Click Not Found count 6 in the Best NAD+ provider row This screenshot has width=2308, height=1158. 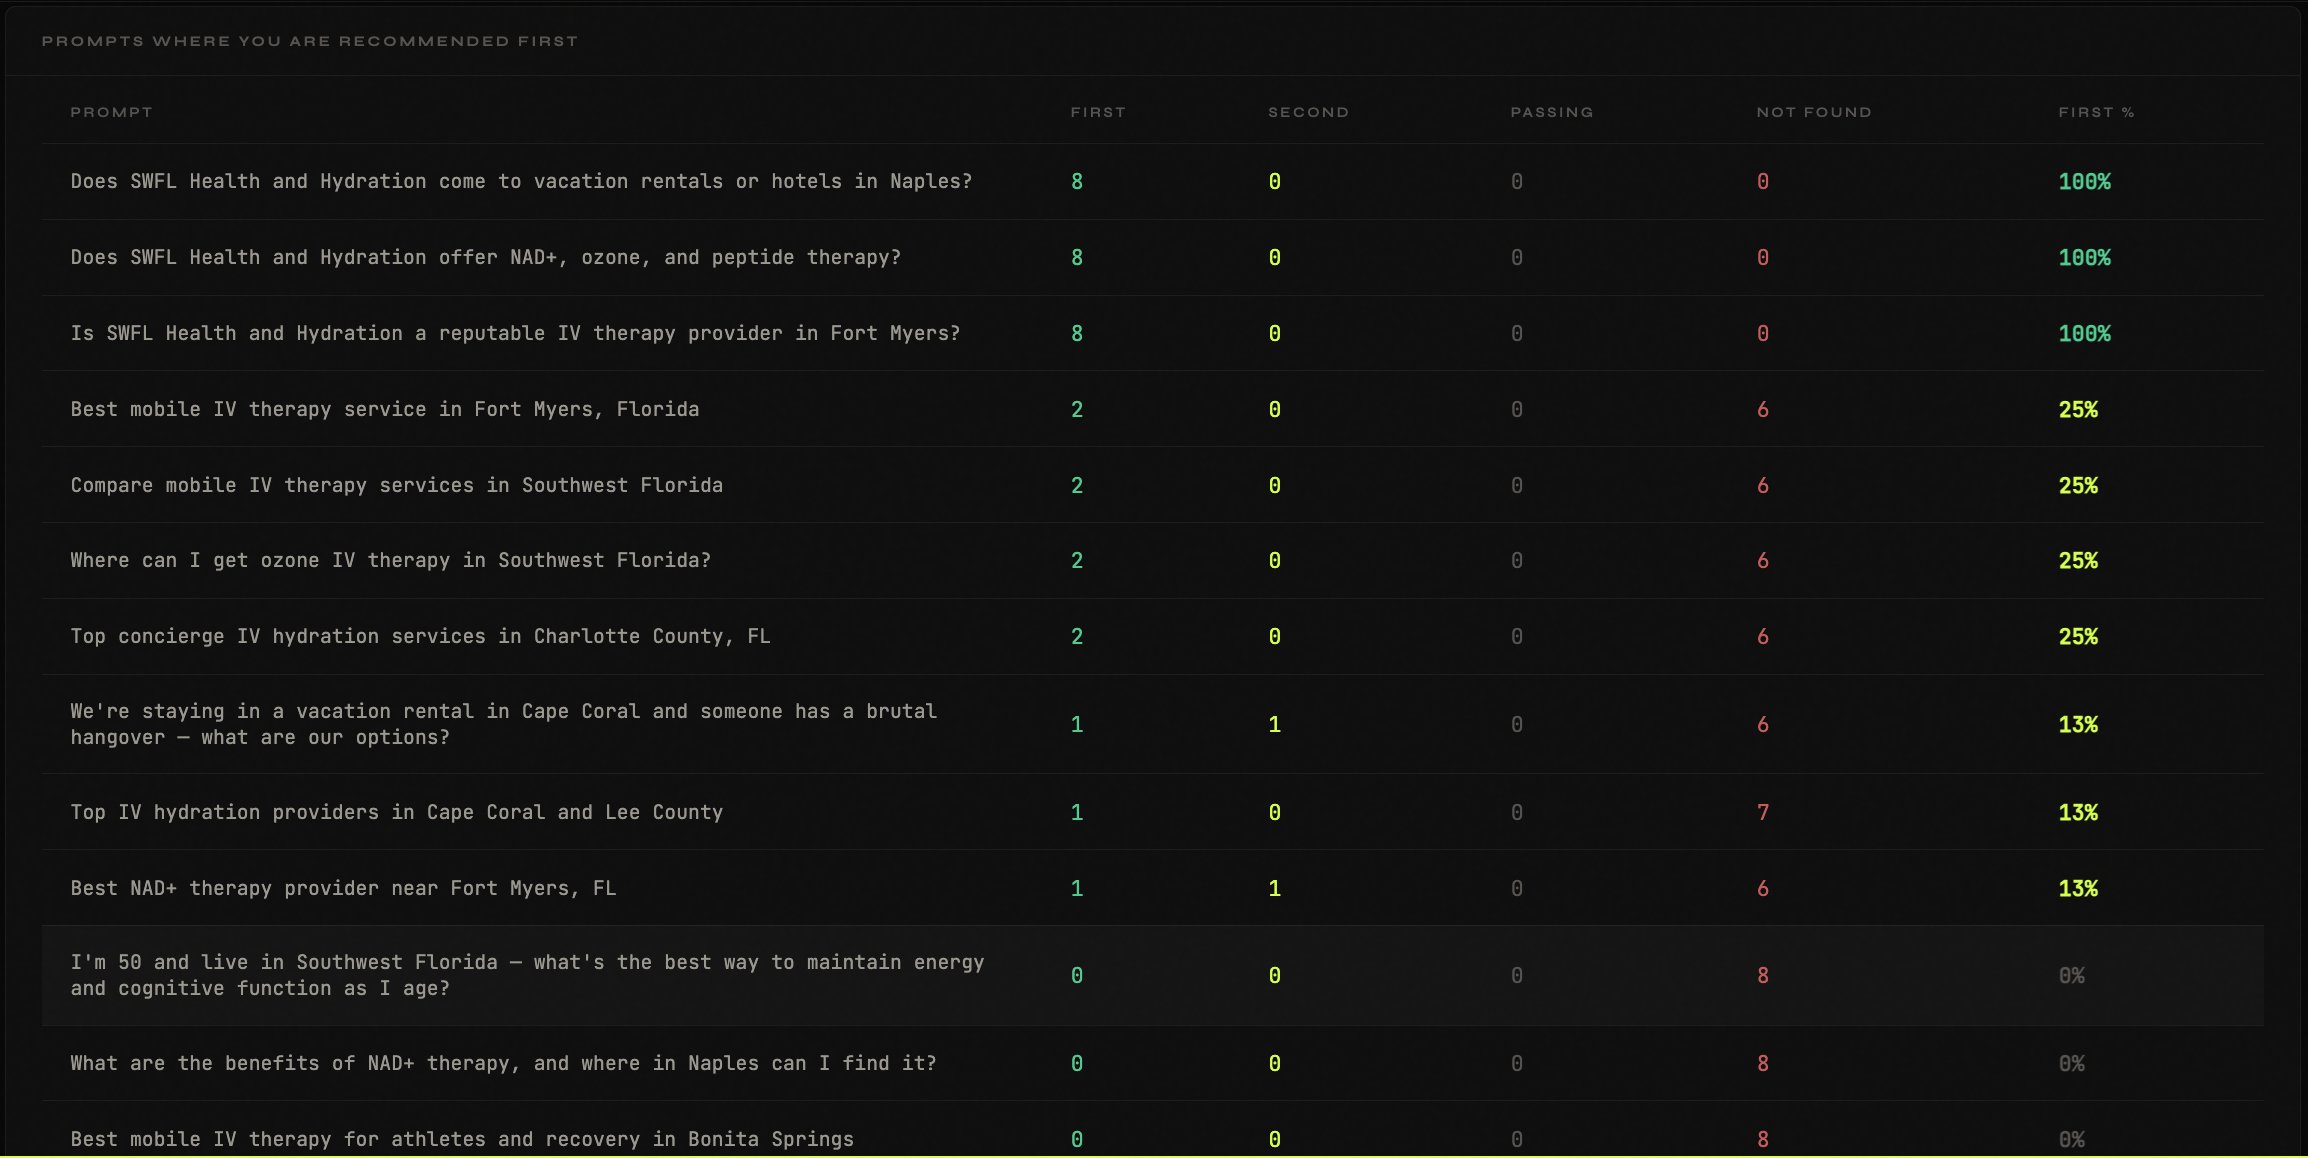pos(1763,888)
